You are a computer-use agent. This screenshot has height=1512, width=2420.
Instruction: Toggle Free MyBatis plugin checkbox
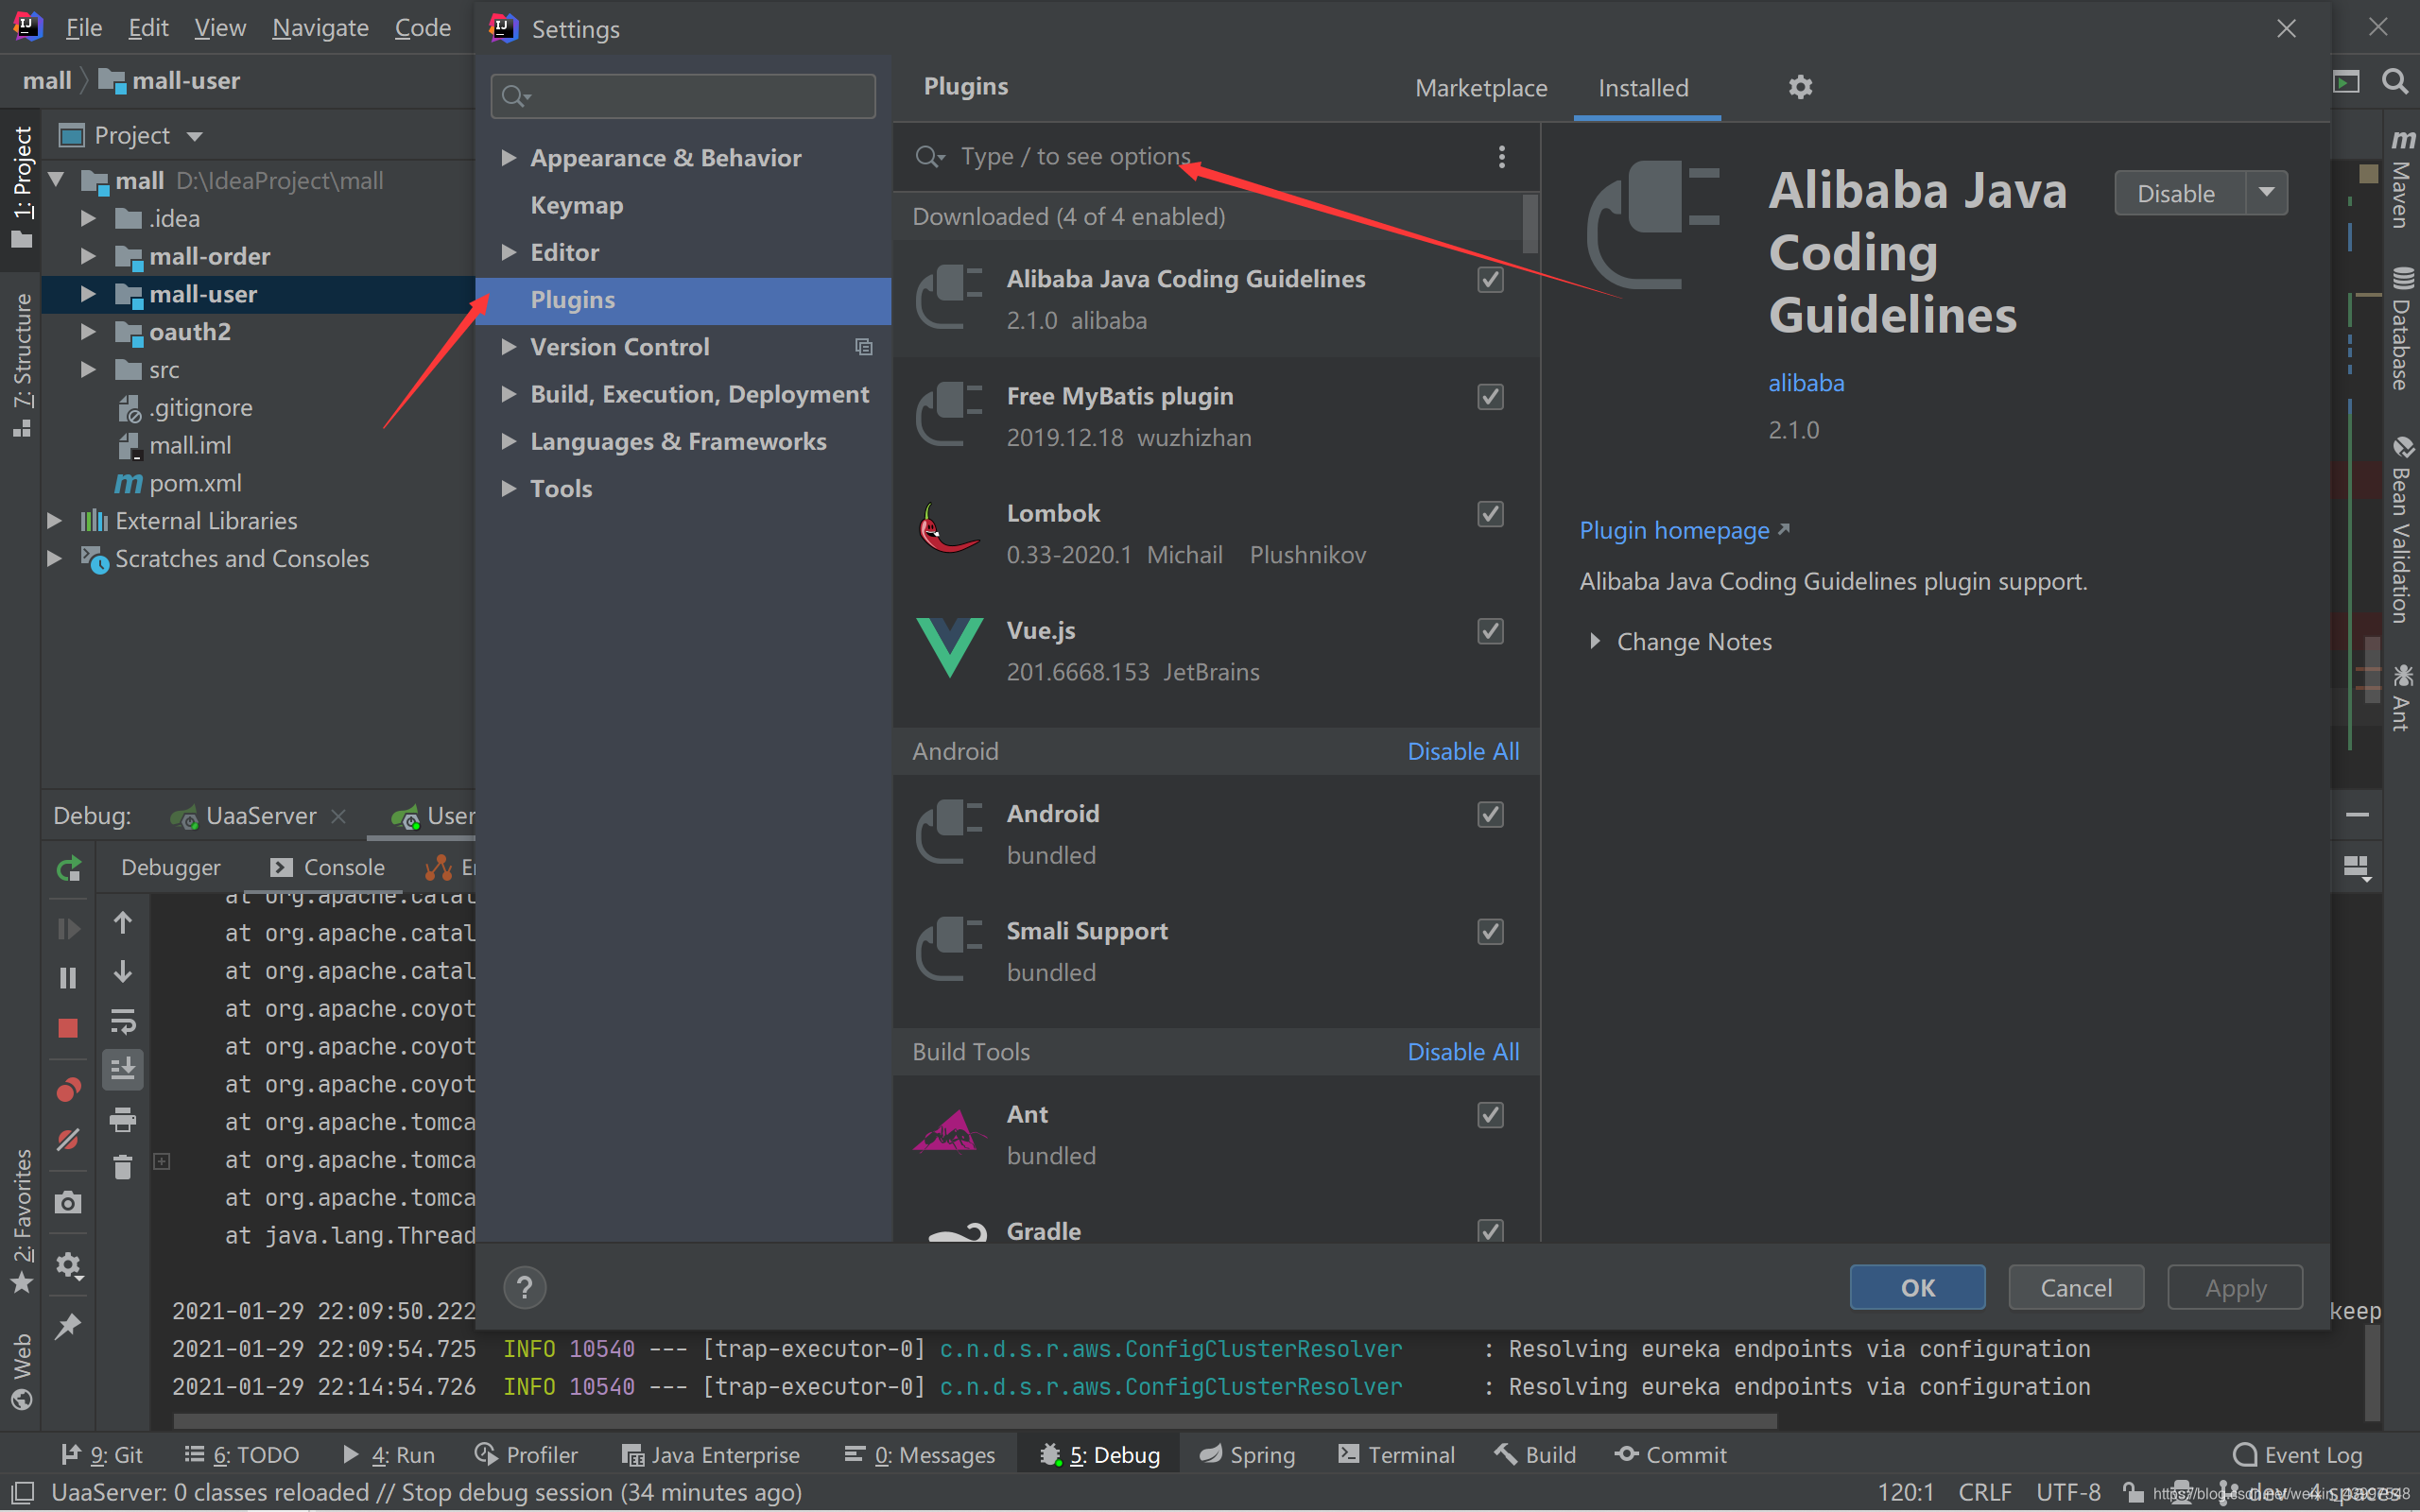click(1490, 397)
